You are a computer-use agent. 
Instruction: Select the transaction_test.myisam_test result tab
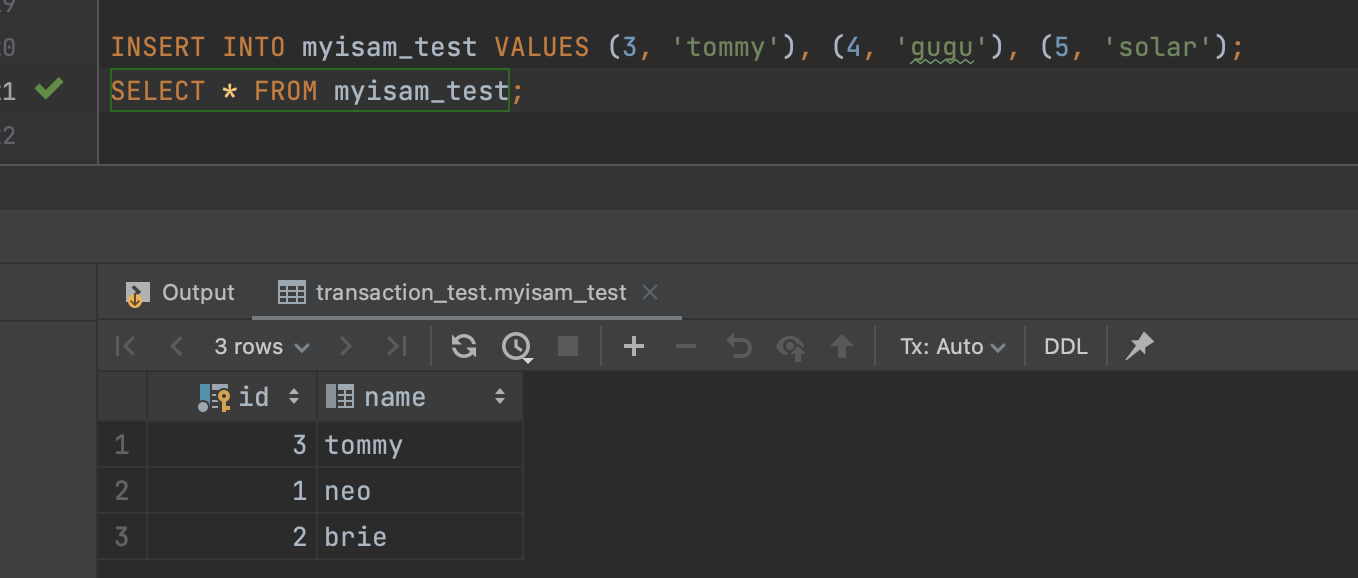[470, 293]
